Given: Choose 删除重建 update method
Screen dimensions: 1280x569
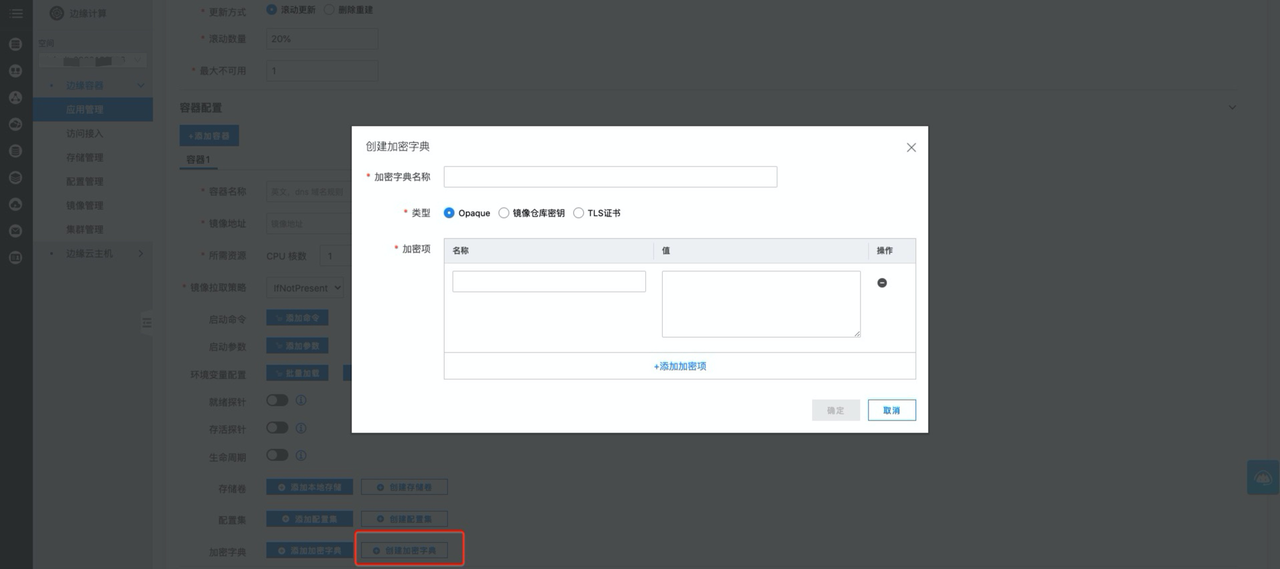Looking at the screenshot, I should [329, 9].
